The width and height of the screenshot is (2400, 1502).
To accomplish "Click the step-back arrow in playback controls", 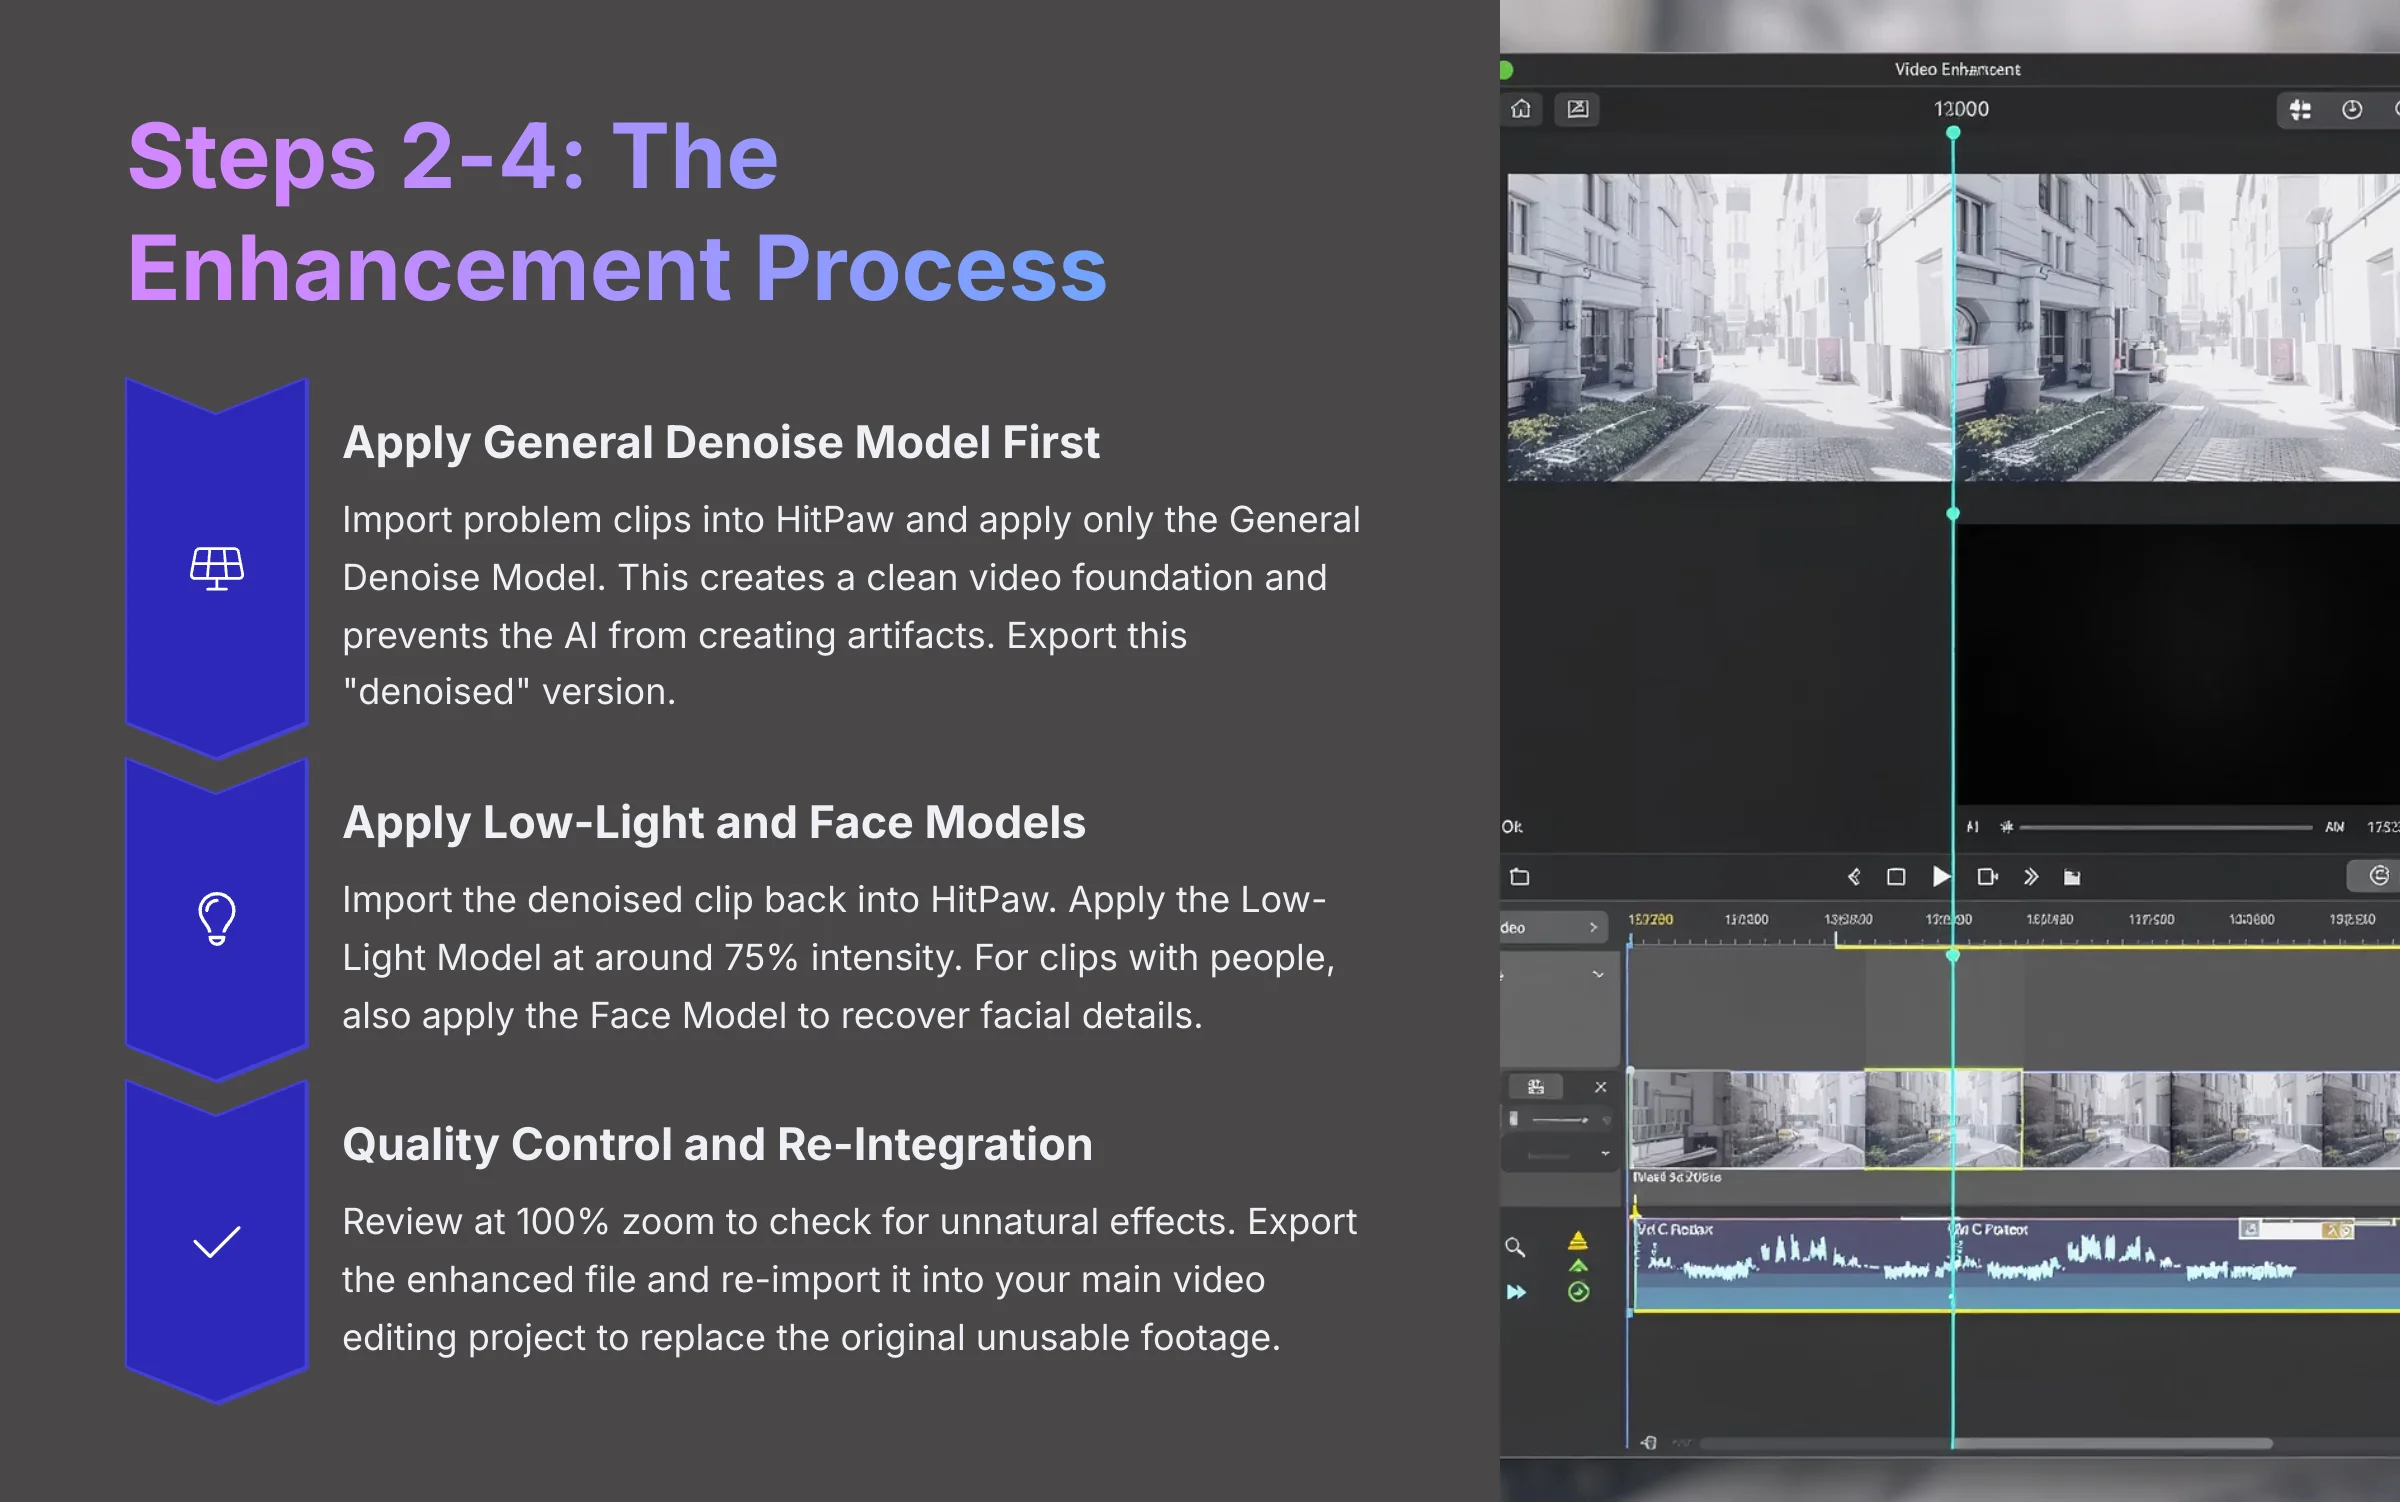I will click(x=1853, y=877).
